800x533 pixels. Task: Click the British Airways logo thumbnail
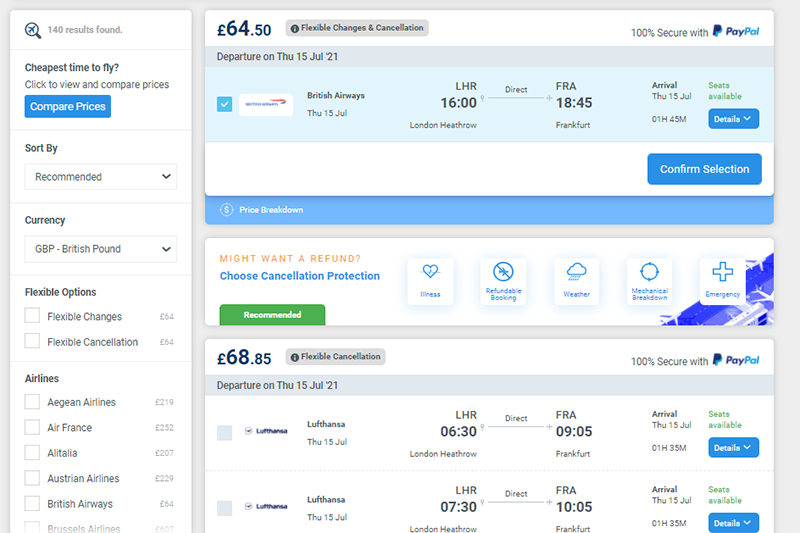point(266,105)
